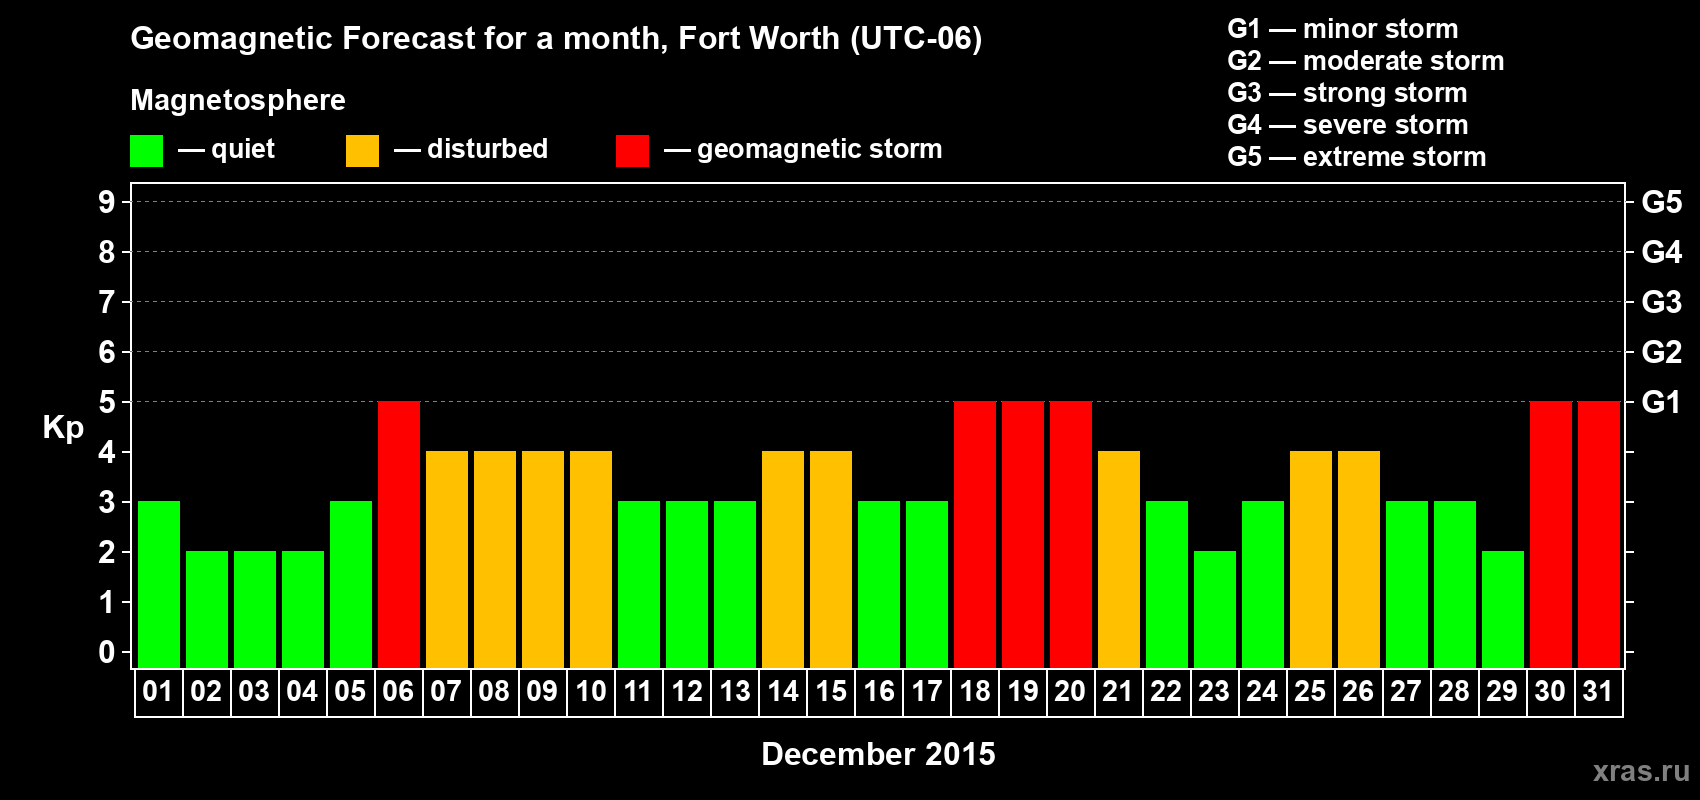Click the Kp axis value 9
Viewport: 1700px width, 800px height.
click(x=107, y=202)
